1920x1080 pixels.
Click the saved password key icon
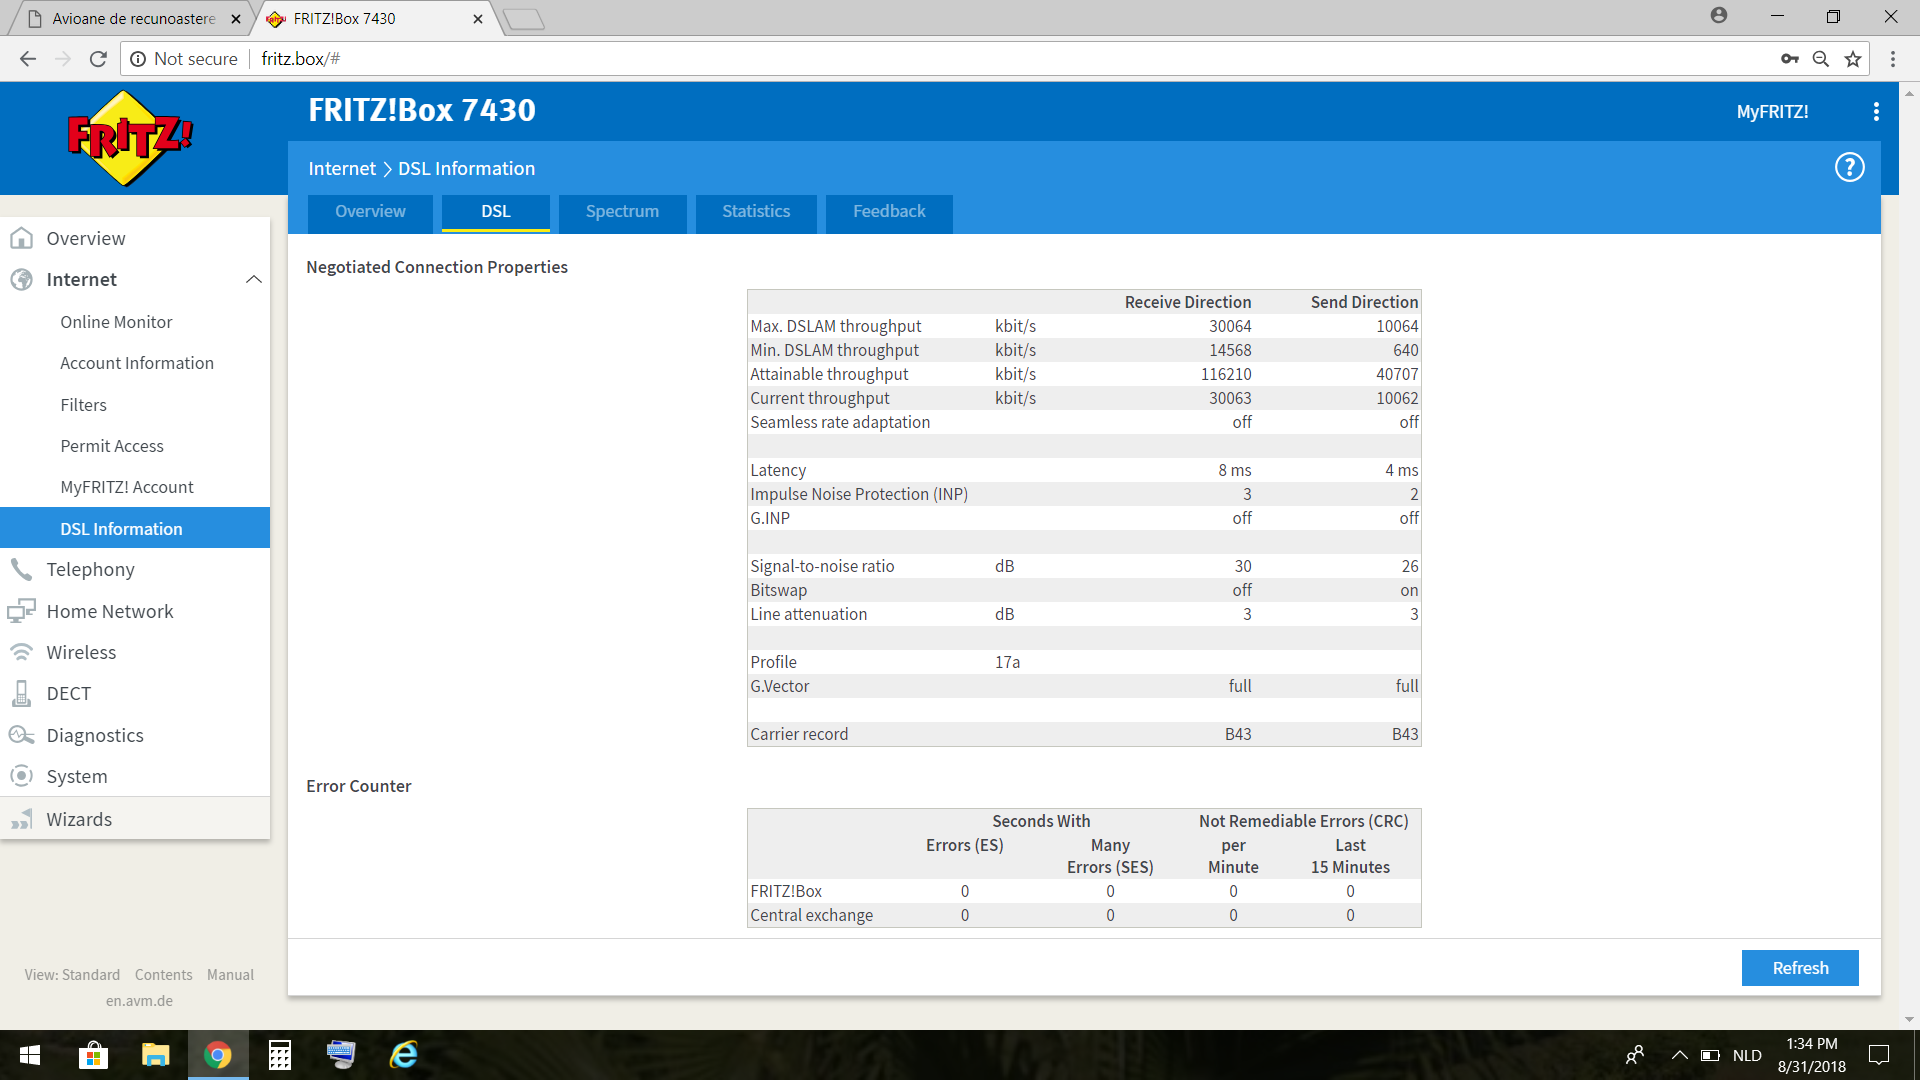point(1790,59)
